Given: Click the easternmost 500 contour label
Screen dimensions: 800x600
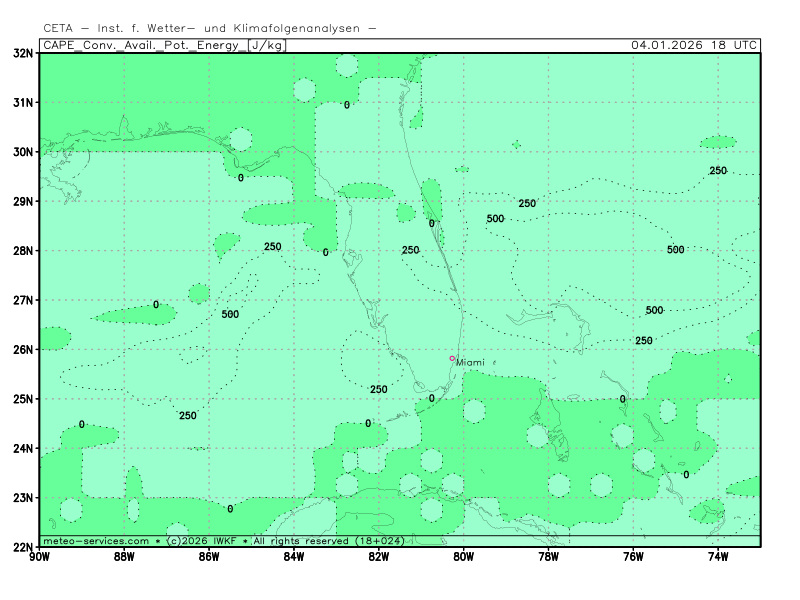Looking at the screenshot, I should point(676,249).
